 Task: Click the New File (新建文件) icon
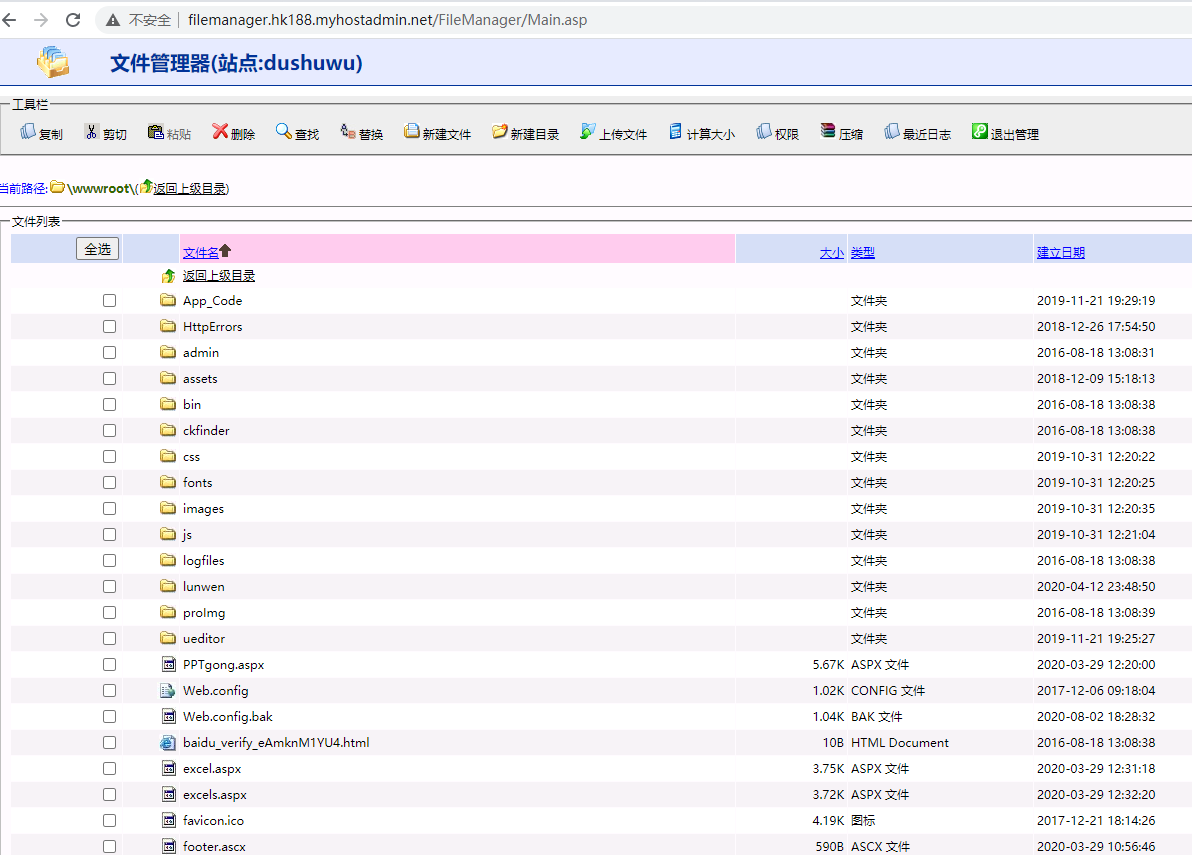coord(411,132)
